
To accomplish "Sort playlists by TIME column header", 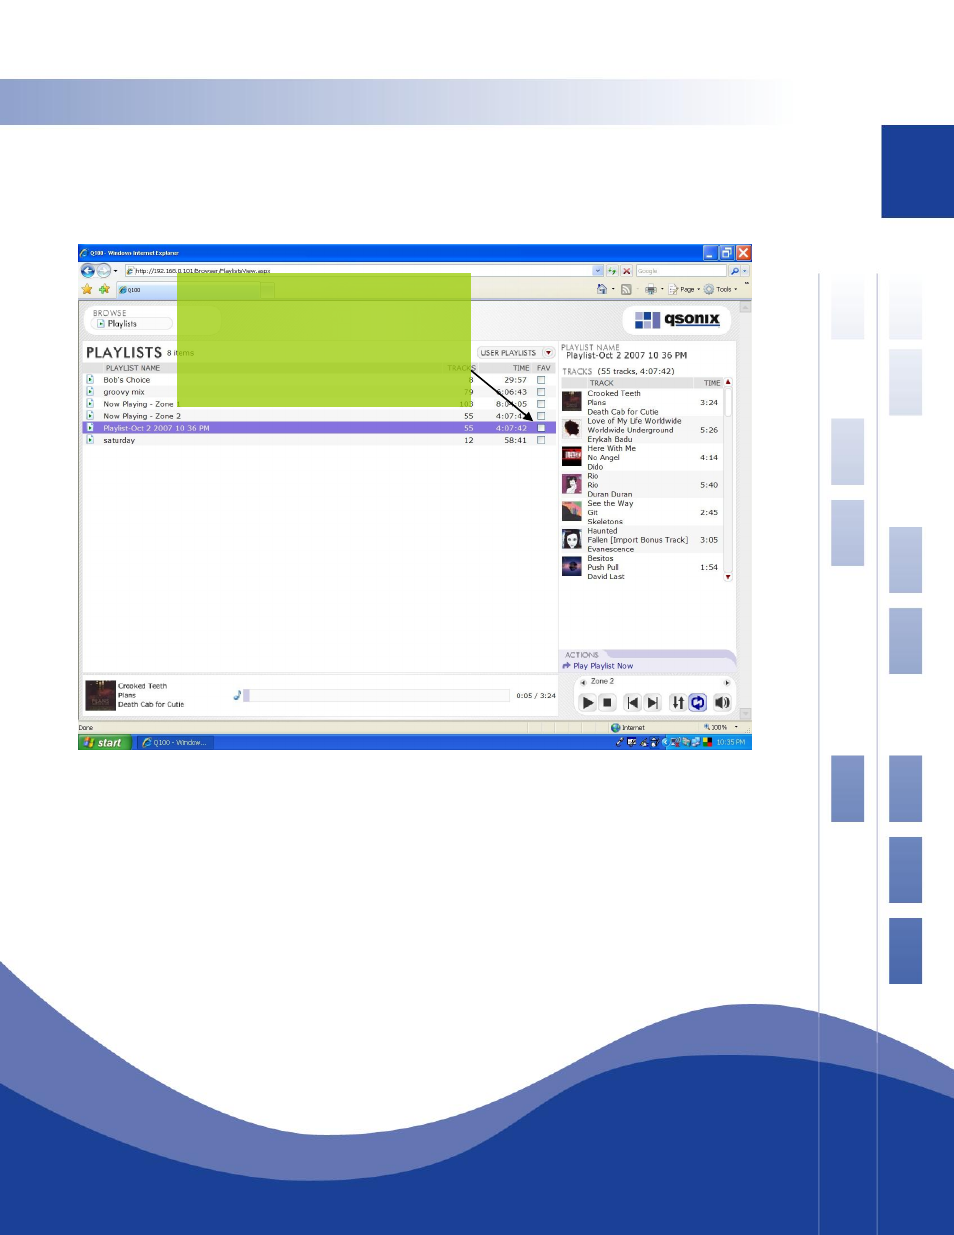I will (521, 368).
